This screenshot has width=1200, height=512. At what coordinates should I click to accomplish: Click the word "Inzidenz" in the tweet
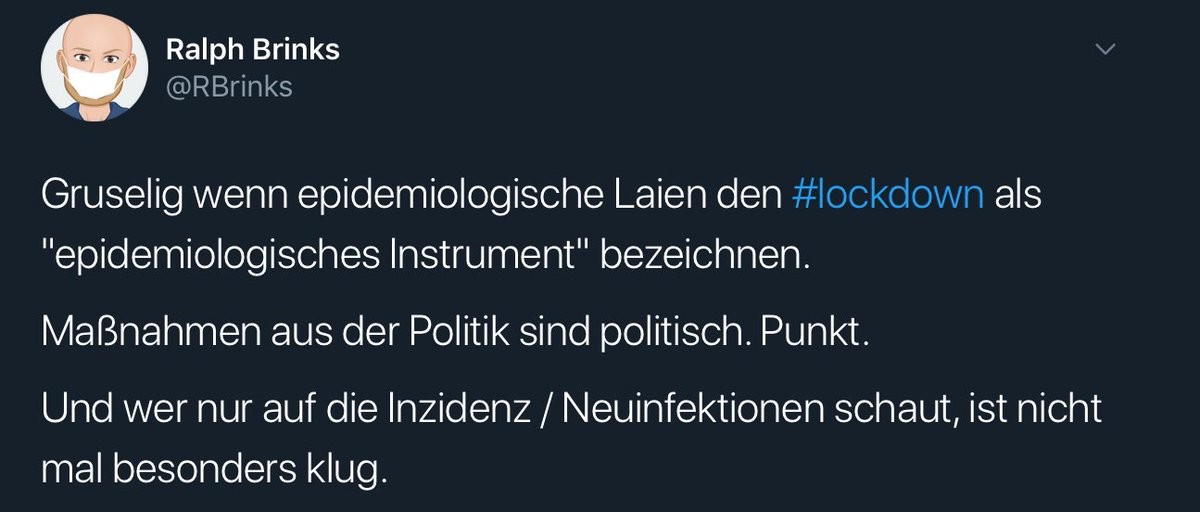[474, 409]
